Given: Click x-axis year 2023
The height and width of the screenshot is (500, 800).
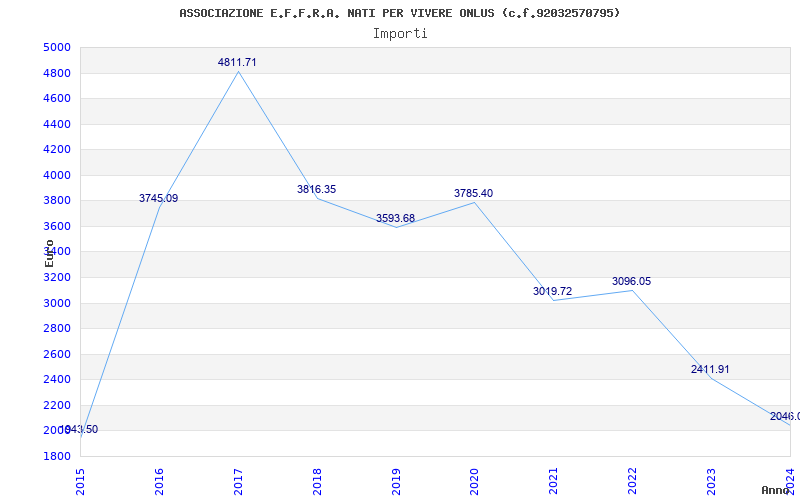Looking at the screenshot, I should tap(711, 482).
